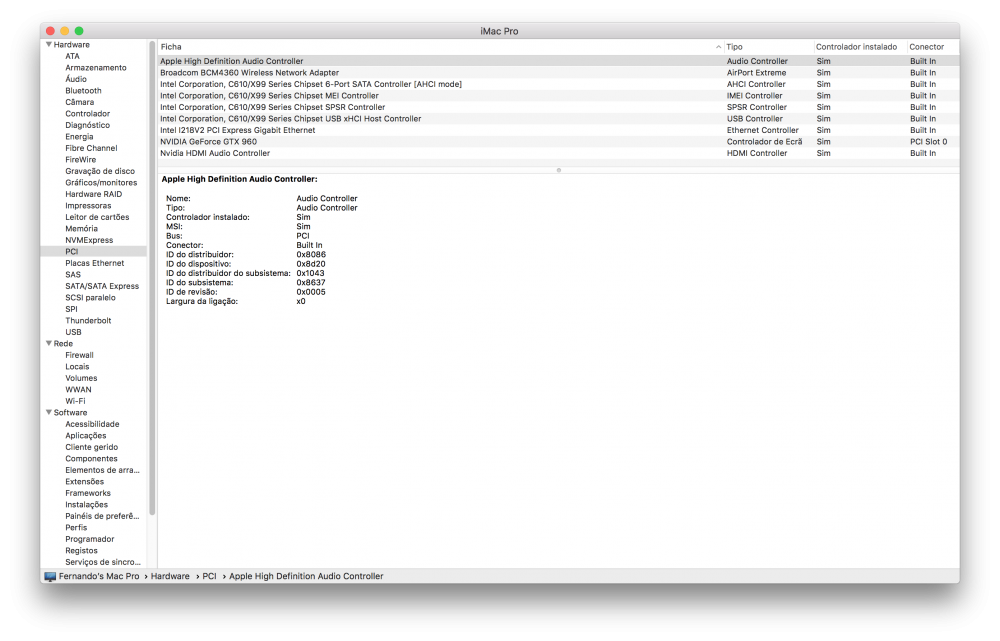Select Apple High Definition Audio Controller row

click(558, 61)
